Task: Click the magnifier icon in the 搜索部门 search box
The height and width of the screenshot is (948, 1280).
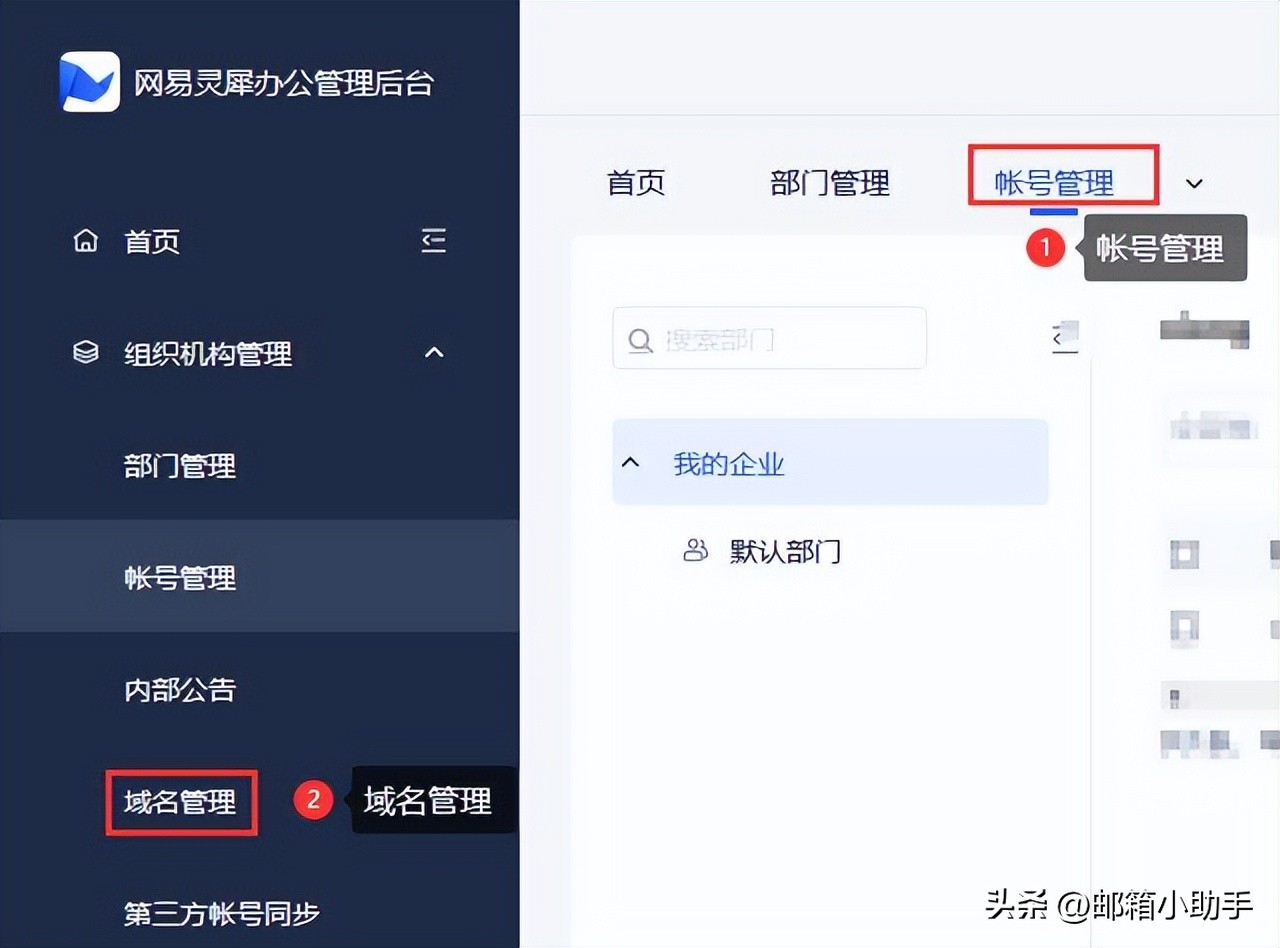Action: (640, 340)
